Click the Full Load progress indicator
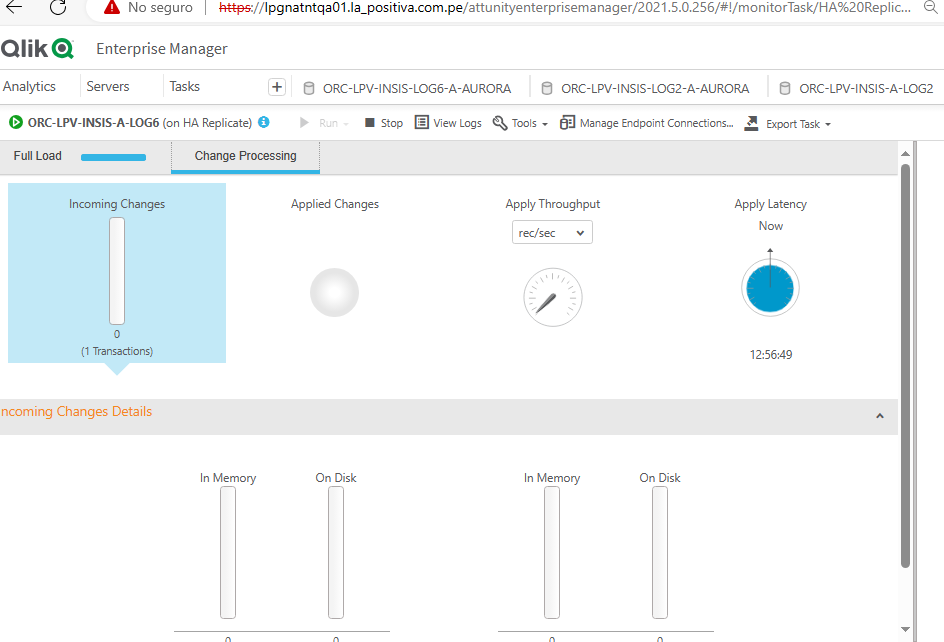944x642 pixels. pyautogui.click(x=113, y=156)
